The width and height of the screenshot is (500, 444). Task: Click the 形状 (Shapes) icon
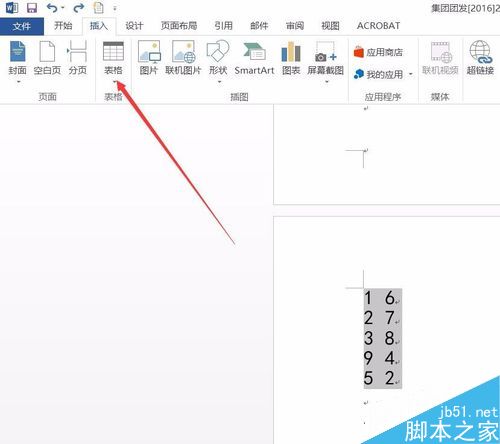click(218, 51)
